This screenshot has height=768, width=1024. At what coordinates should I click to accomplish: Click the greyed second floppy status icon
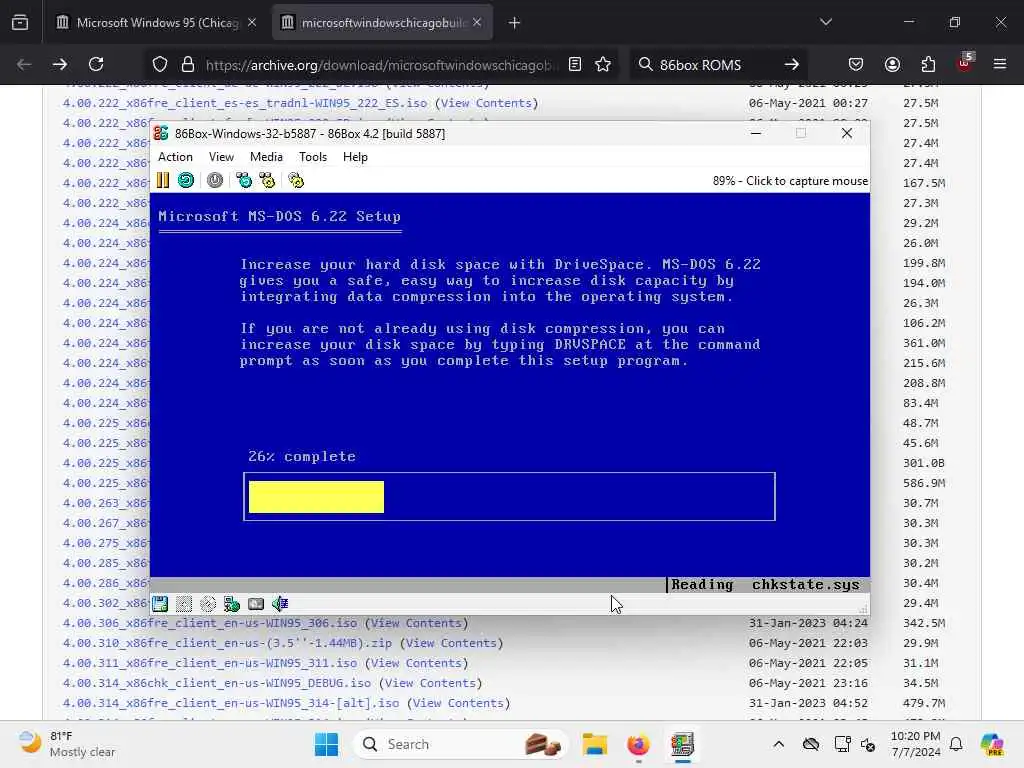point(184,603)
